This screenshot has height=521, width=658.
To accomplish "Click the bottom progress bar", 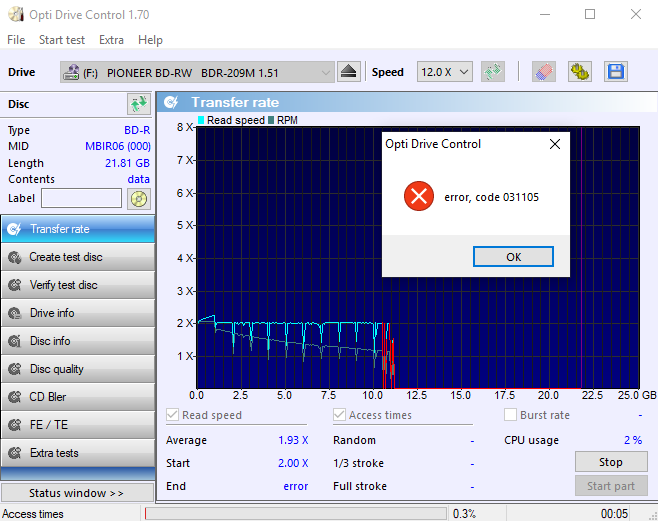I will pyautogui.click(x=296, y=513).
